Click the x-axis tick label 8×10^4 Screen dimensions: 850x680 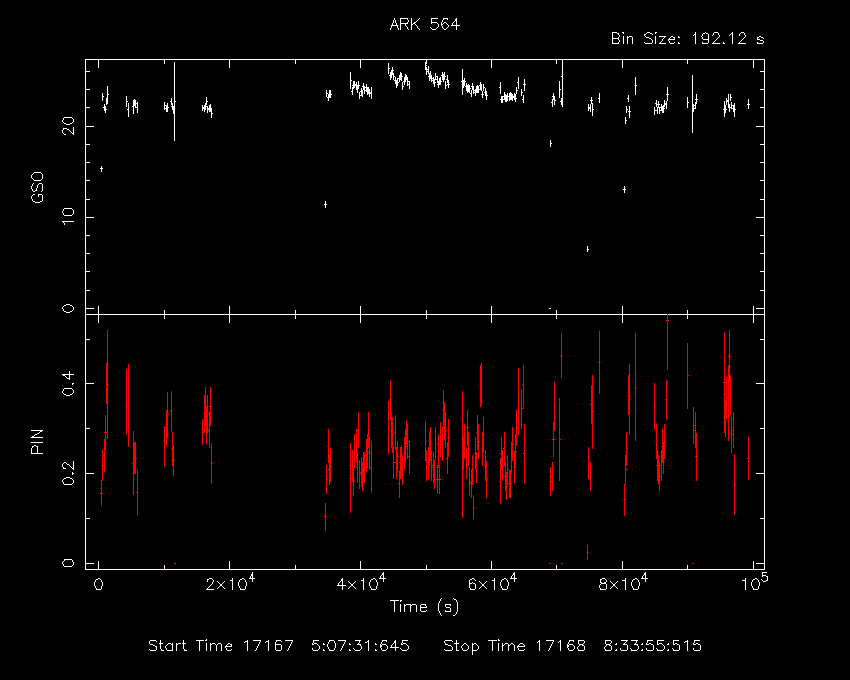tap(623, 583)
